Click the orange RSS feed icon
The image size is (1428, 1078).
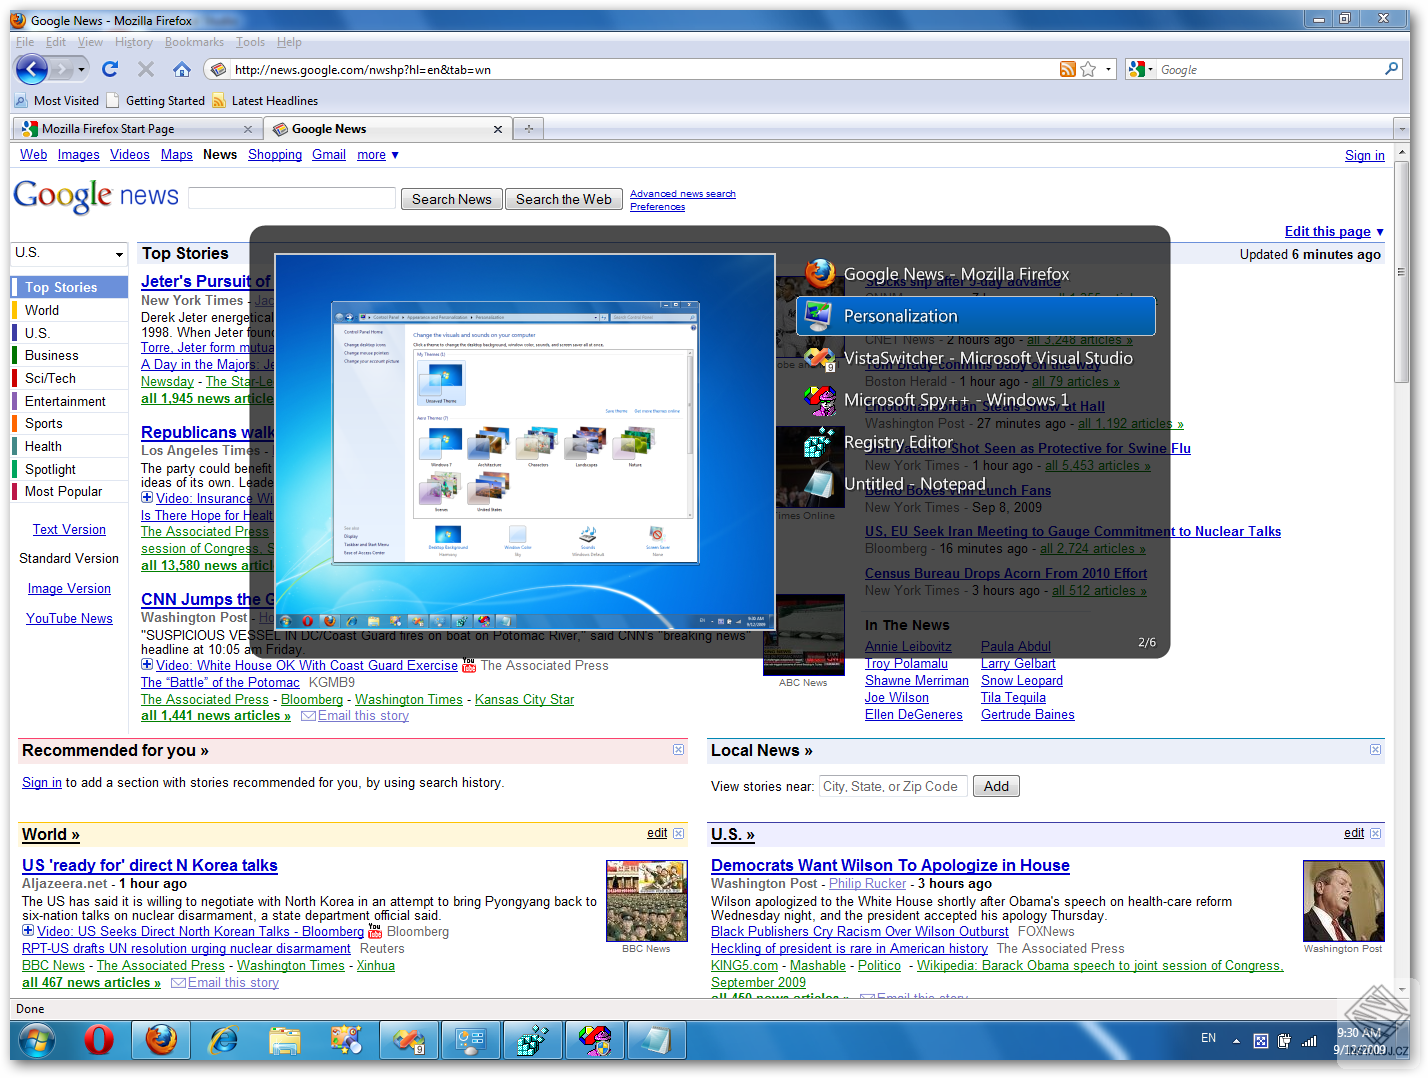(1068, 69)
